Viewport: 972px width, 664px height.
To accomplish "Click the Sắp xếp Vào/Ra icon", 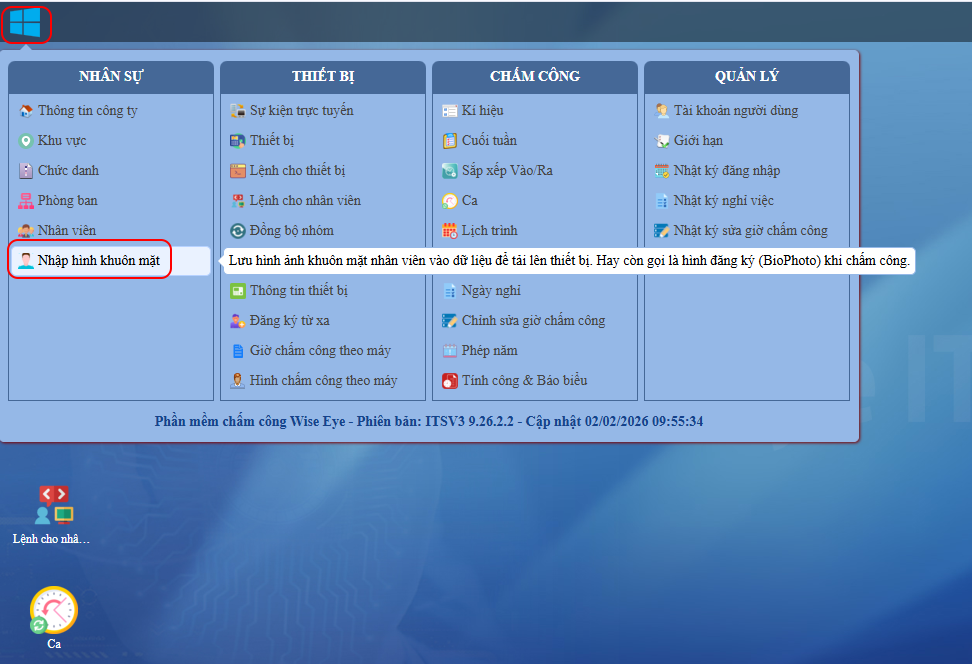I will pyautogui.click(x=450, y=171).
